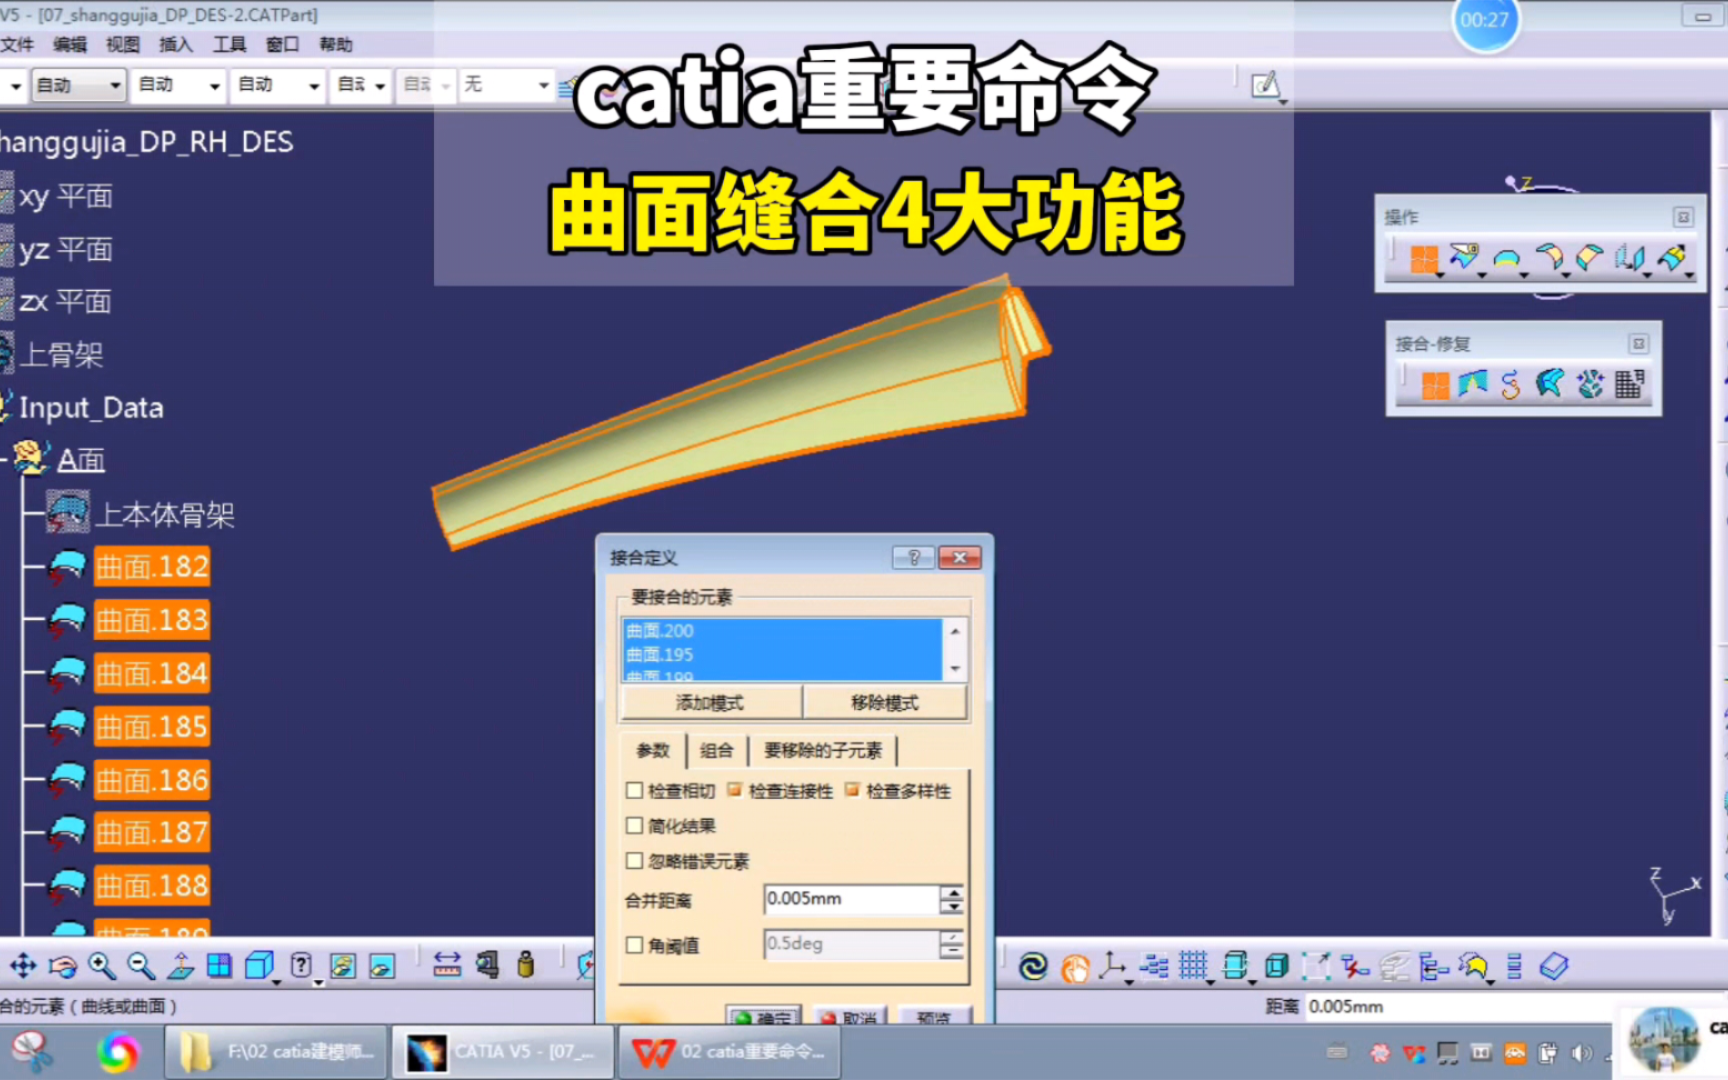This screenshot has width=1728, height=1080.
Task: Click the Axis System icon in bottom toolbar
Action: (x=1112, y=966)
